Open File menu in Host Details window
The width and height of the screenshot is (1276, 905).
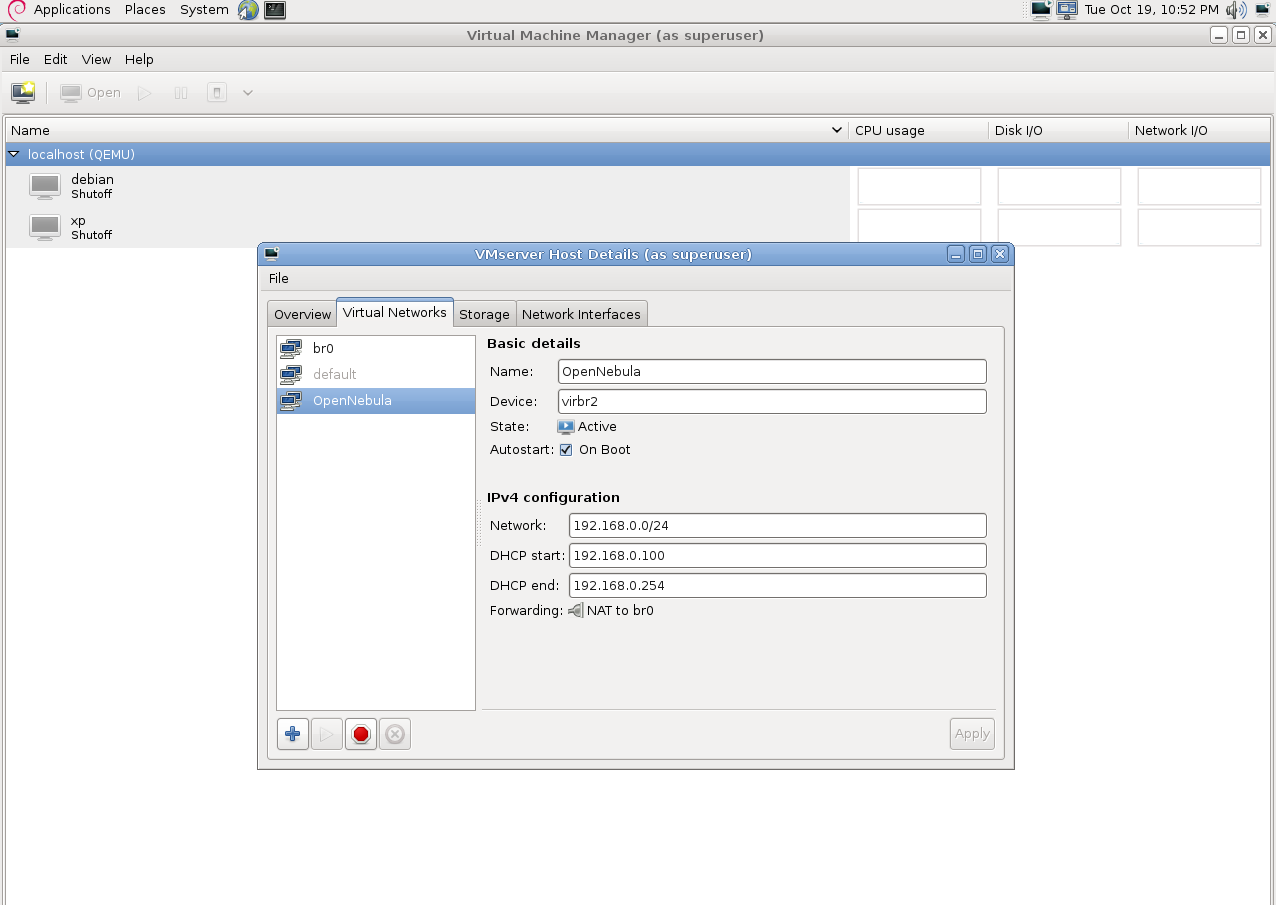(x=279, y=278)
